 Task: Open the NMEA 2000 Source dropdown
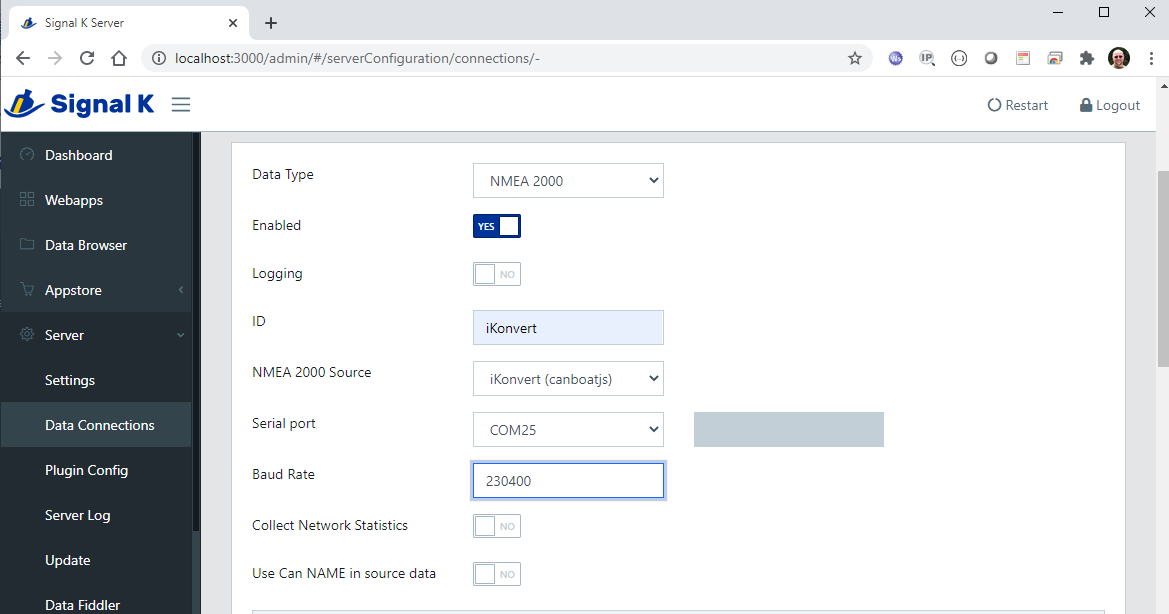(x=568, y=379)
